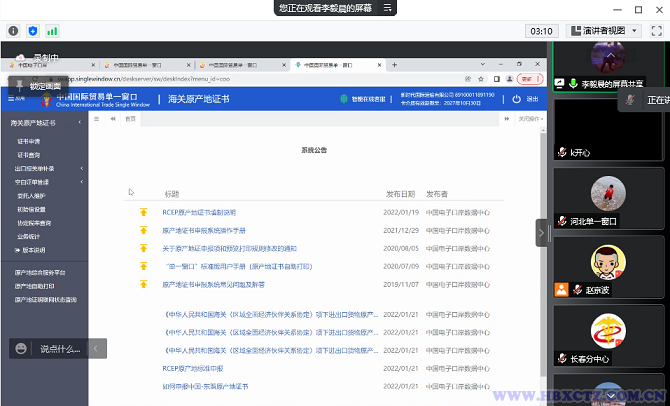Viewport: 670px width, 406px height.
Task: Click the blue security shield icon
Action: tap(32, 31)
